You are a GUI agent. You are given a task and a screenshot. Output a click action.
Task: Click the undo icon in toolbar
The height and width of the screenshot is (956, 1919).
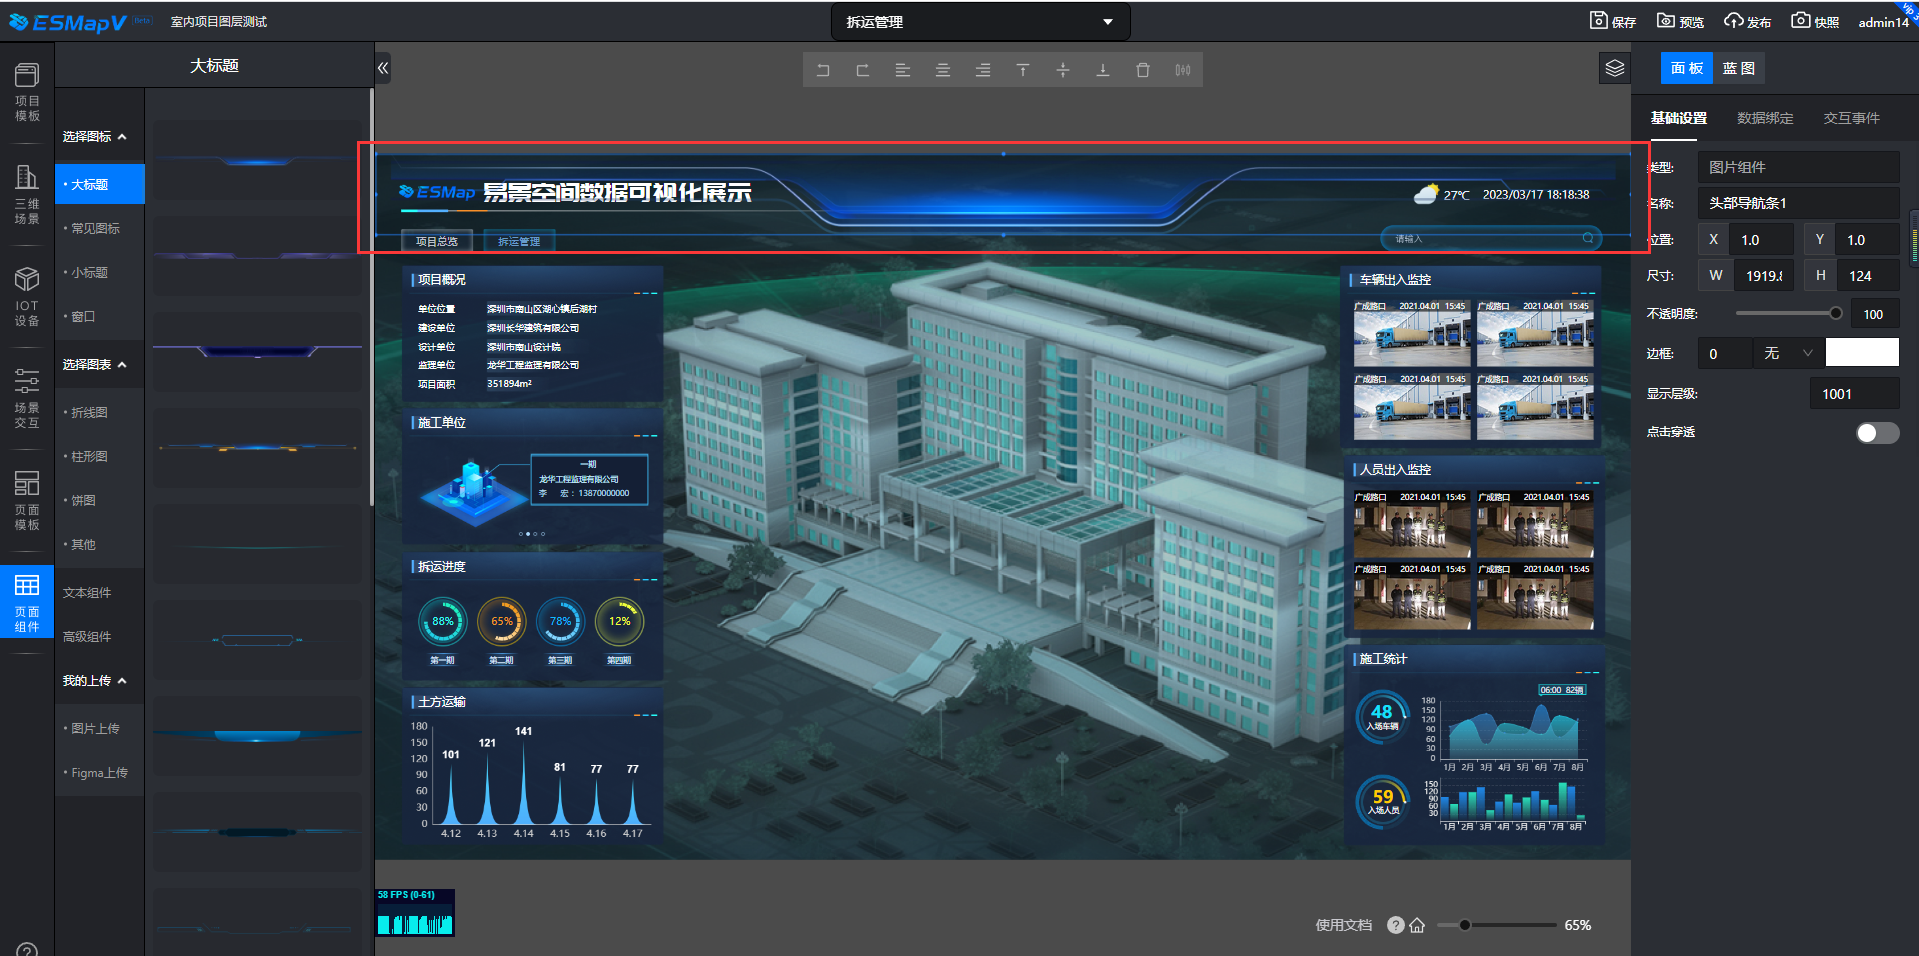[823, 70]
